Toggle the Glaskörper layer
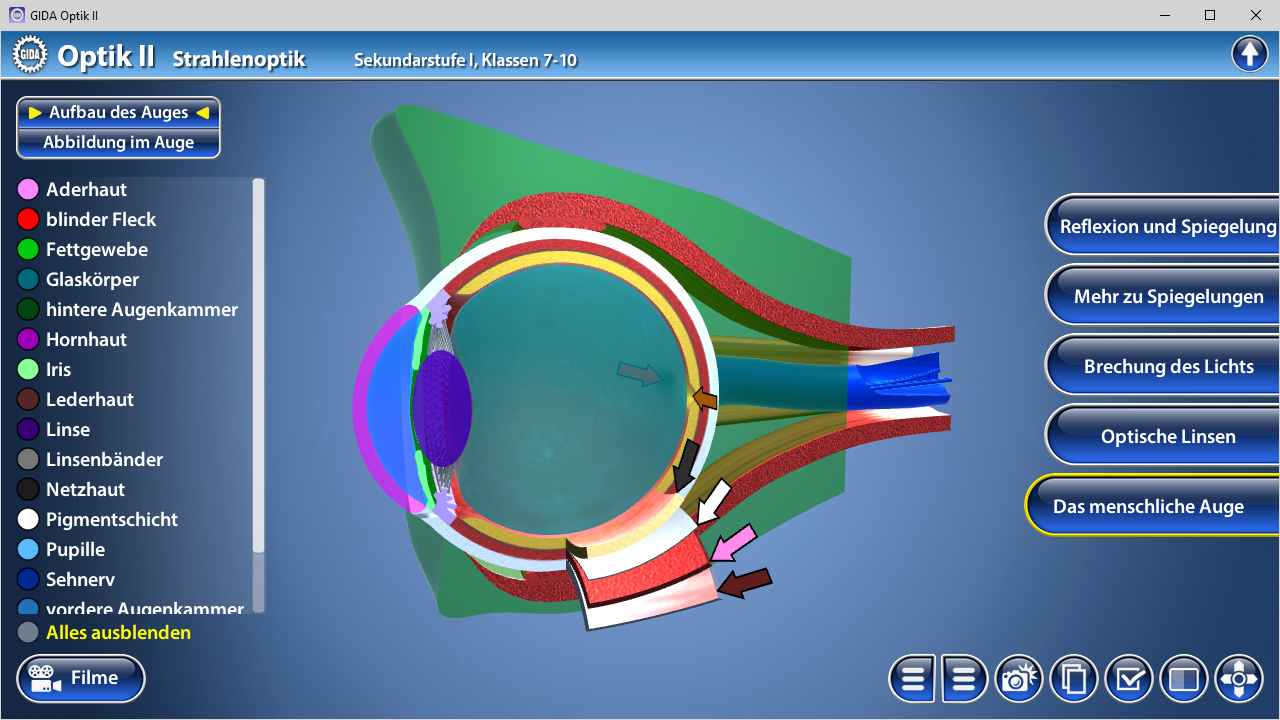This screenshot has width=1280, height=720. (x=92, y=280)
